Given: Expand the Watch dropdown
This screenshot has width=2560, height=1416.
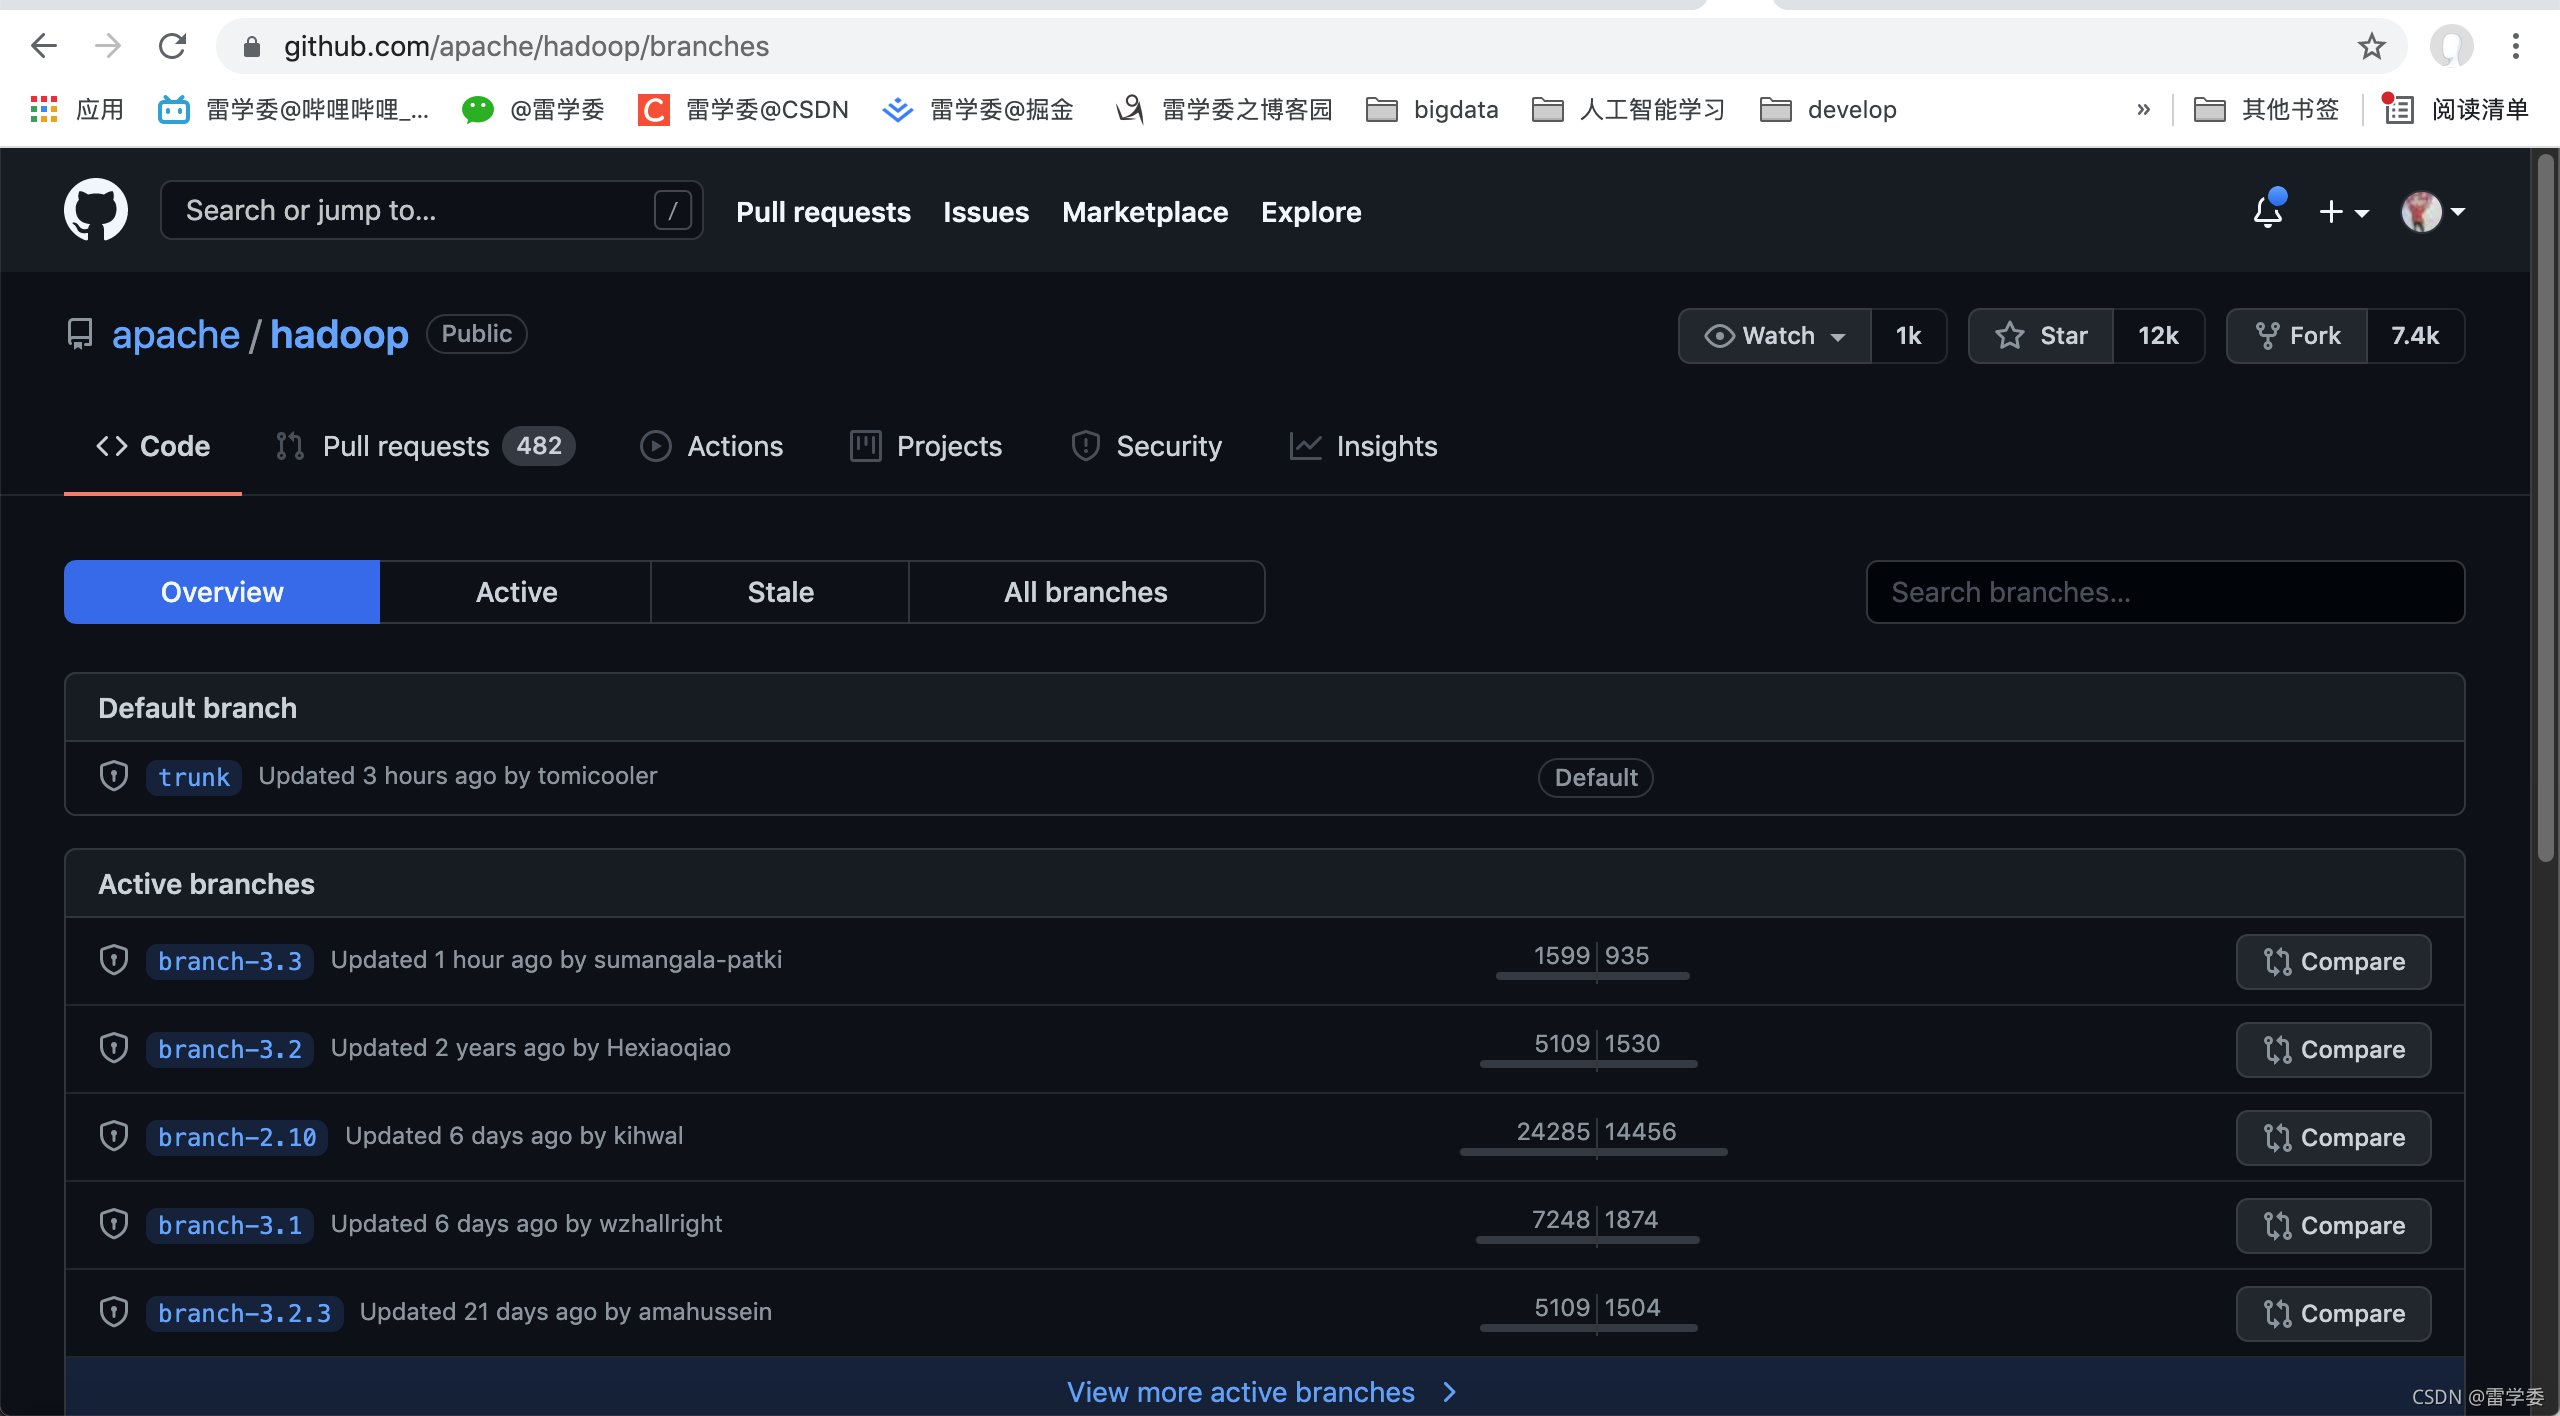Looking at the screenshot, I should click(x=1775, y=336).
